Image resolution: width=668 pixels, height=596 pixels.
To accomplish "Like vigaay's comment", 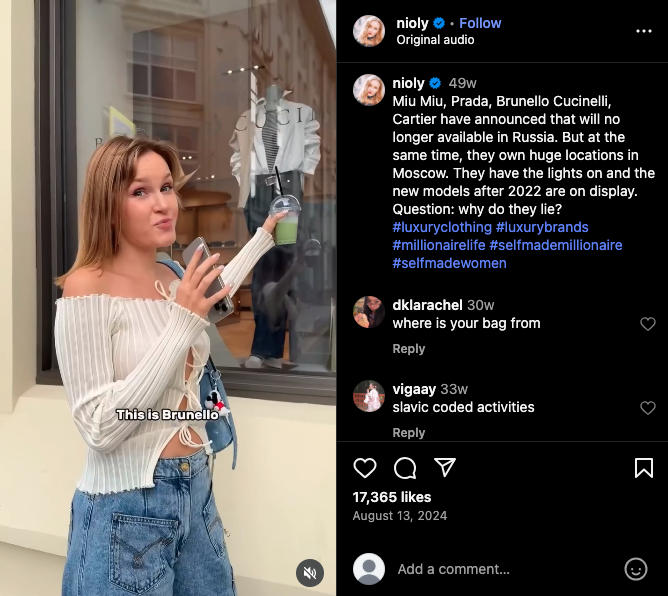I will (x=648, y=408).
